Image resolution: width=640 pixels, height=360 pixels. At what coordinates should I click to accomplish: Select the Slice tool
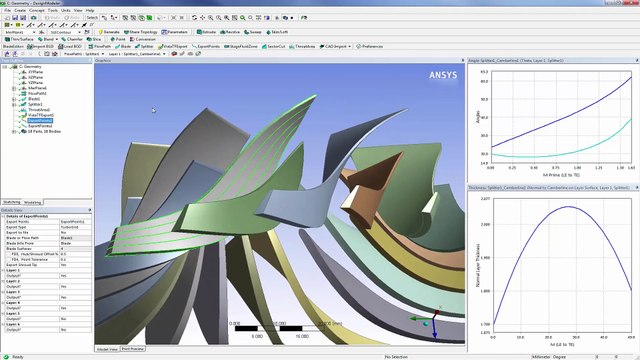pos(94,39)
